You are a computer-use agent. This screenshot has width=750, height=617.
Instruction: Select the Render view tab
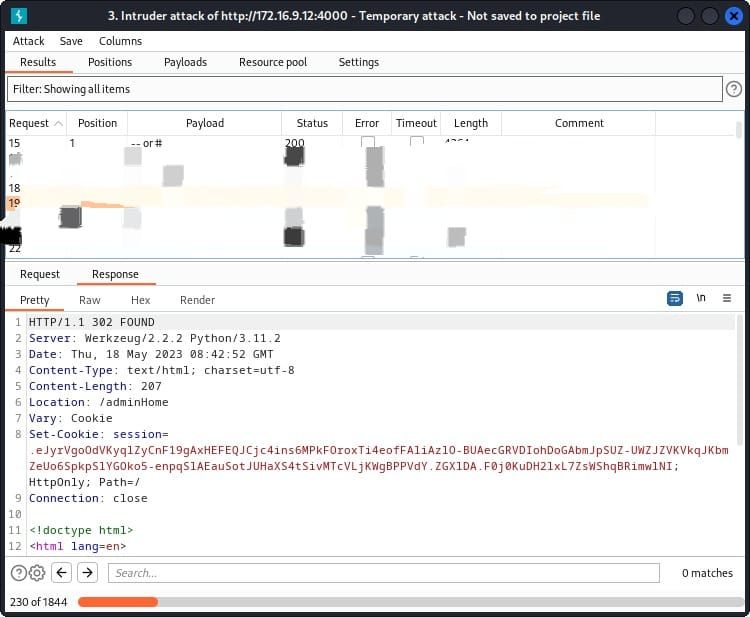click(197, 300)
